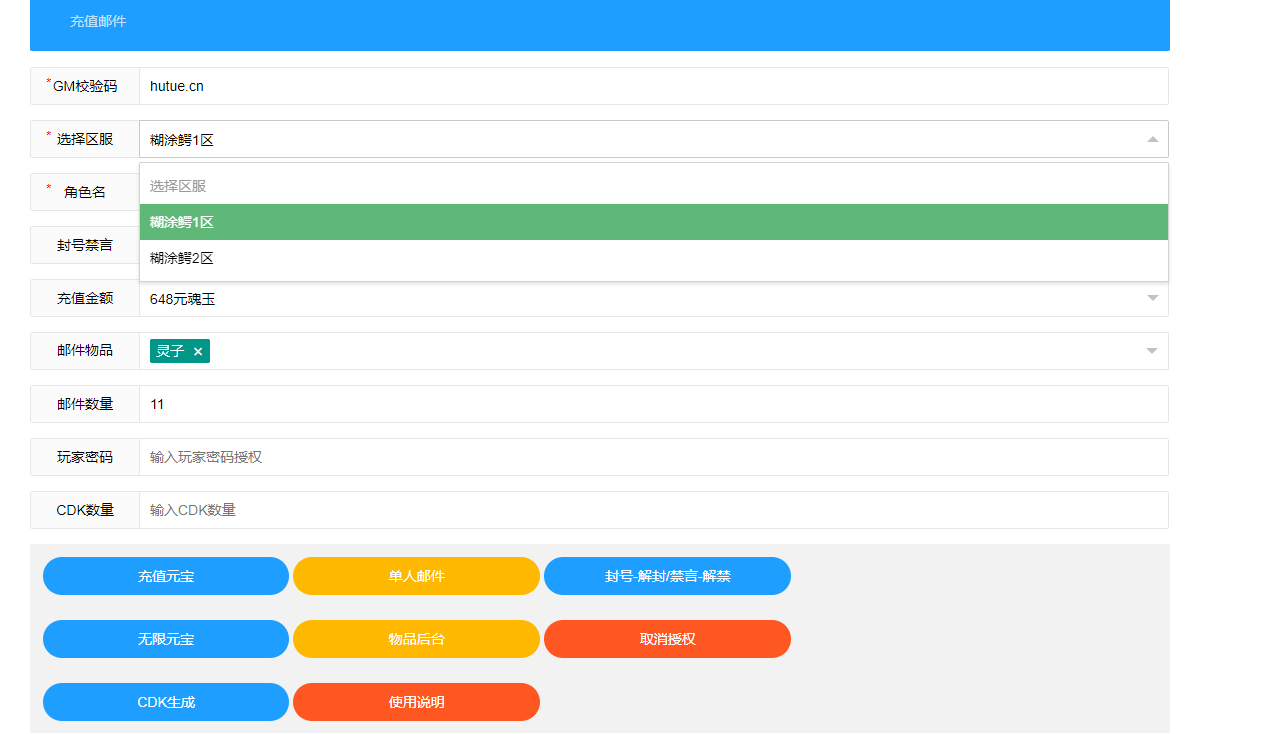Open the 物品后台 button
This screenshot has height=734, width=1273.
click(416, 639)
